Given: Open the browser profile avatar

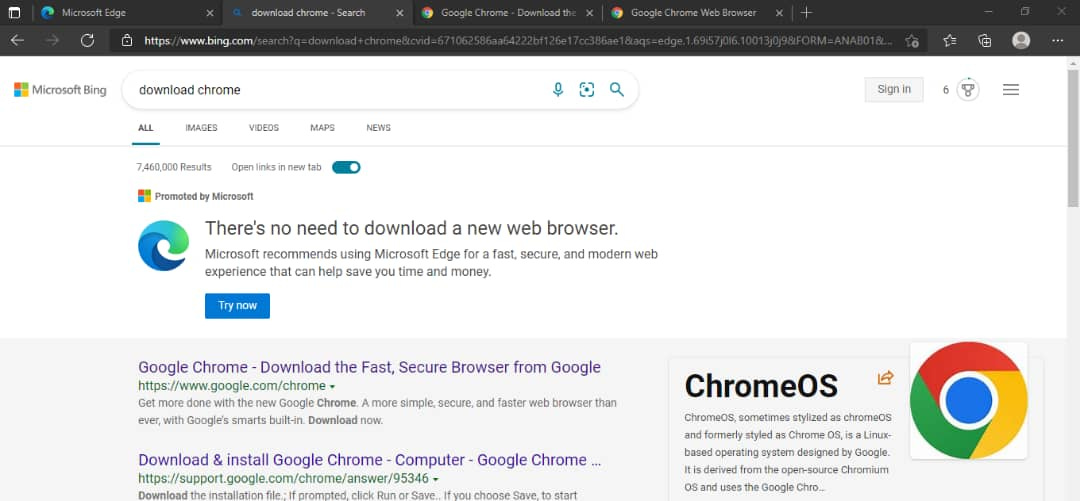Looking at the screenshot, I should click(1021, 41).
